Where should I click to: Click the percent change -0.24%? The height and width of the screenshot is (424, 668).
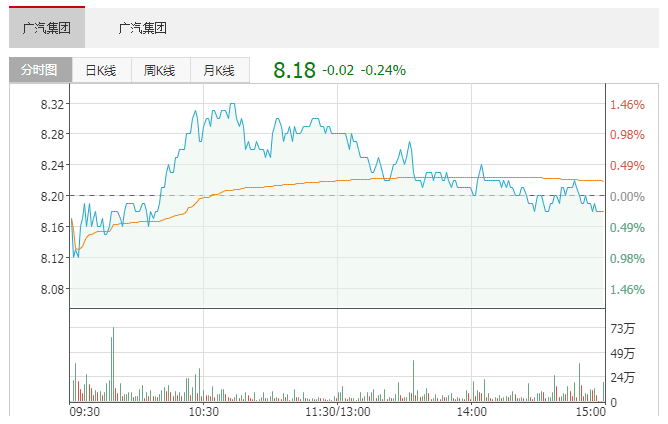(x=383, y=70)
